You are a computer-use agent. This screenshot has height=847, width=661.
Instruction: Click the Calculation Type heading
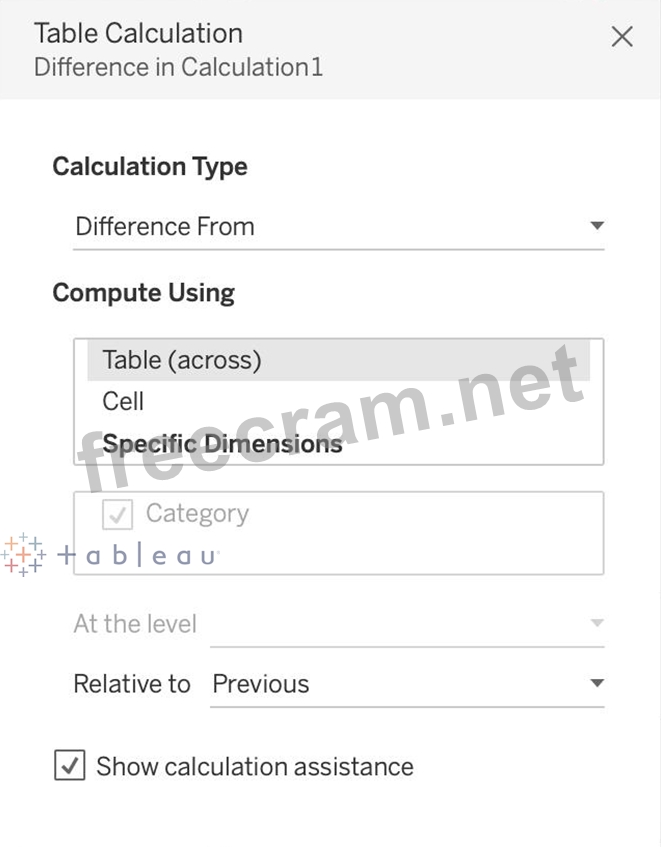pos(150,167)
